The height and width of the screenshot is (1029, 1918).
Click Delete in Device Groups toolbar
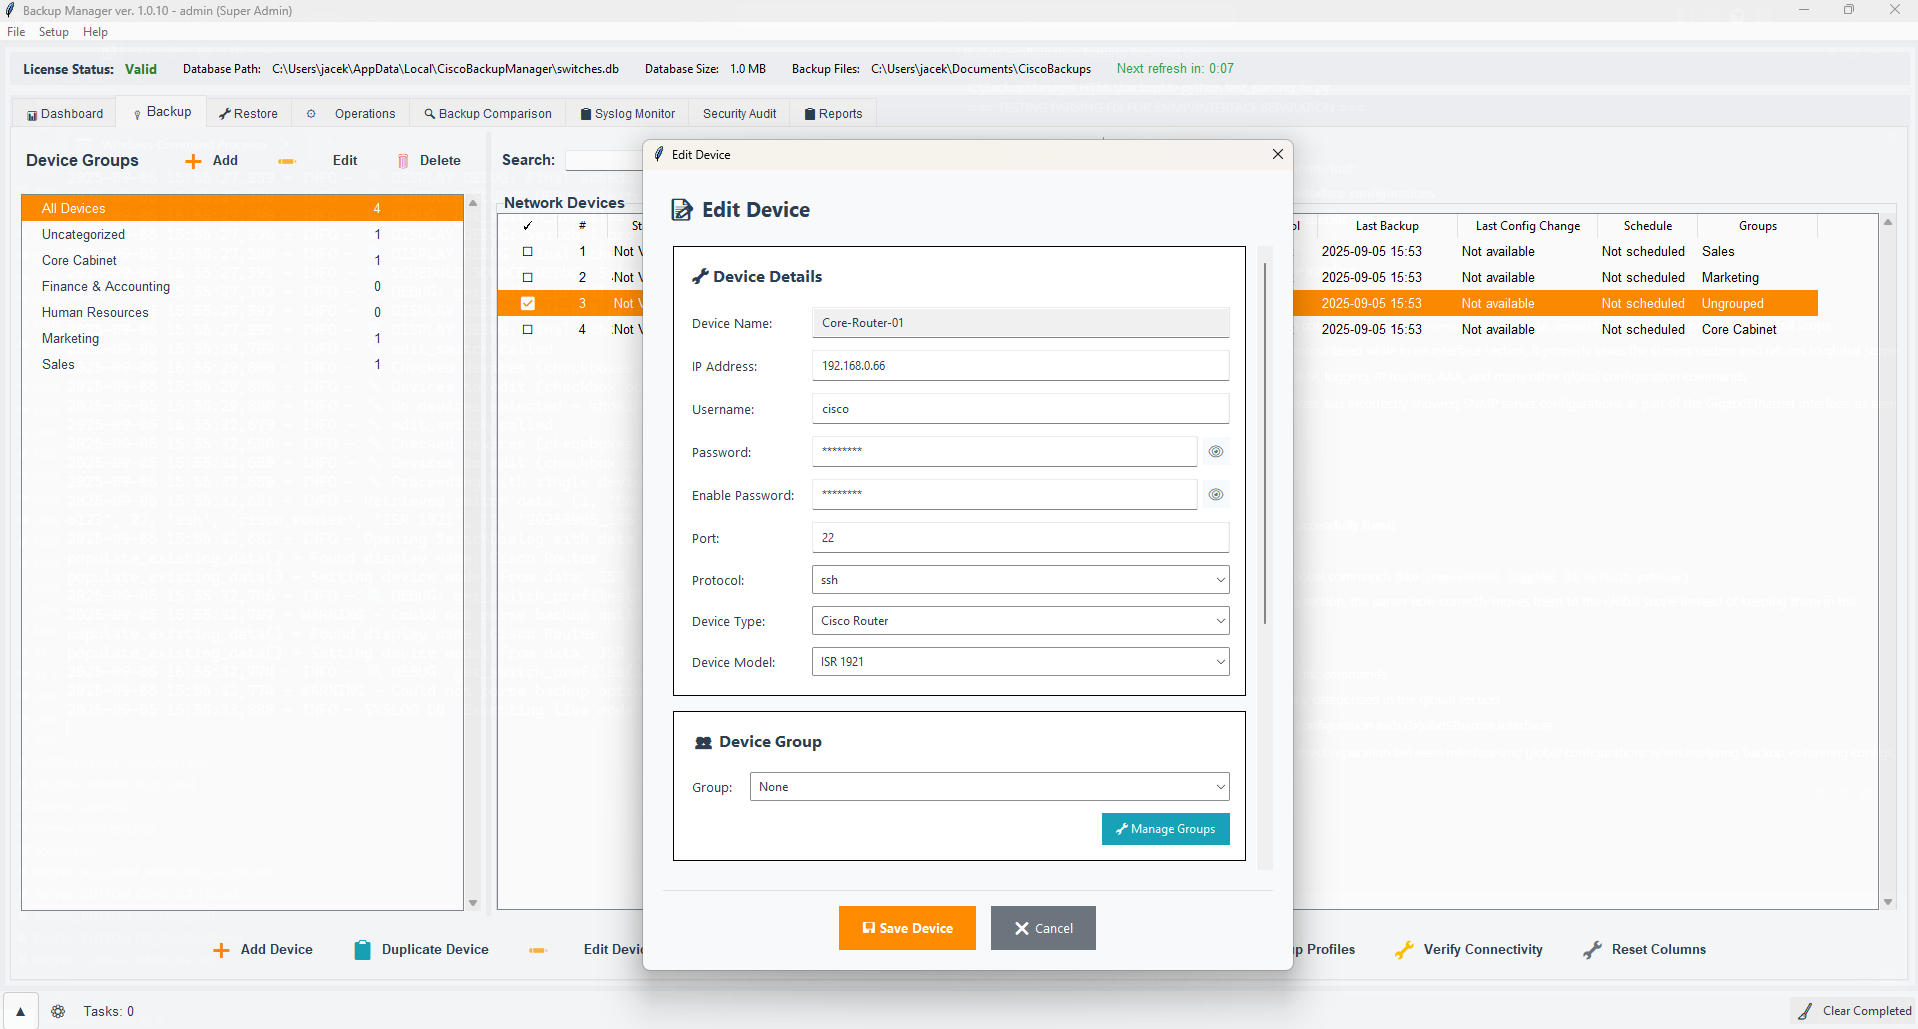429,160
